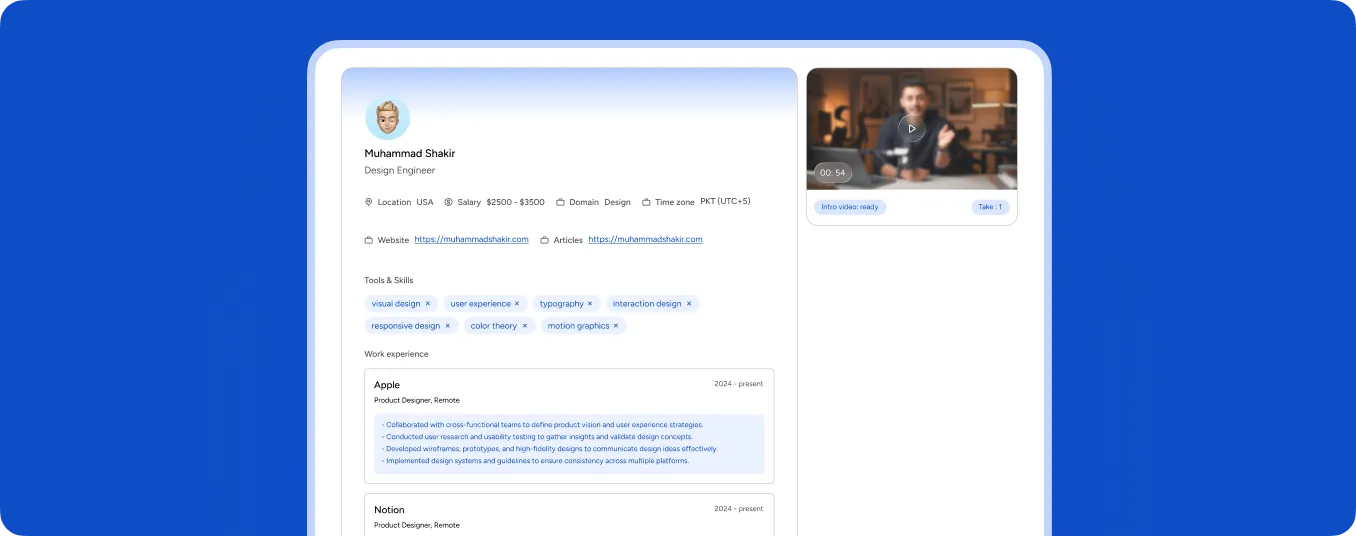Play the intro video

(x=911, y=128)
